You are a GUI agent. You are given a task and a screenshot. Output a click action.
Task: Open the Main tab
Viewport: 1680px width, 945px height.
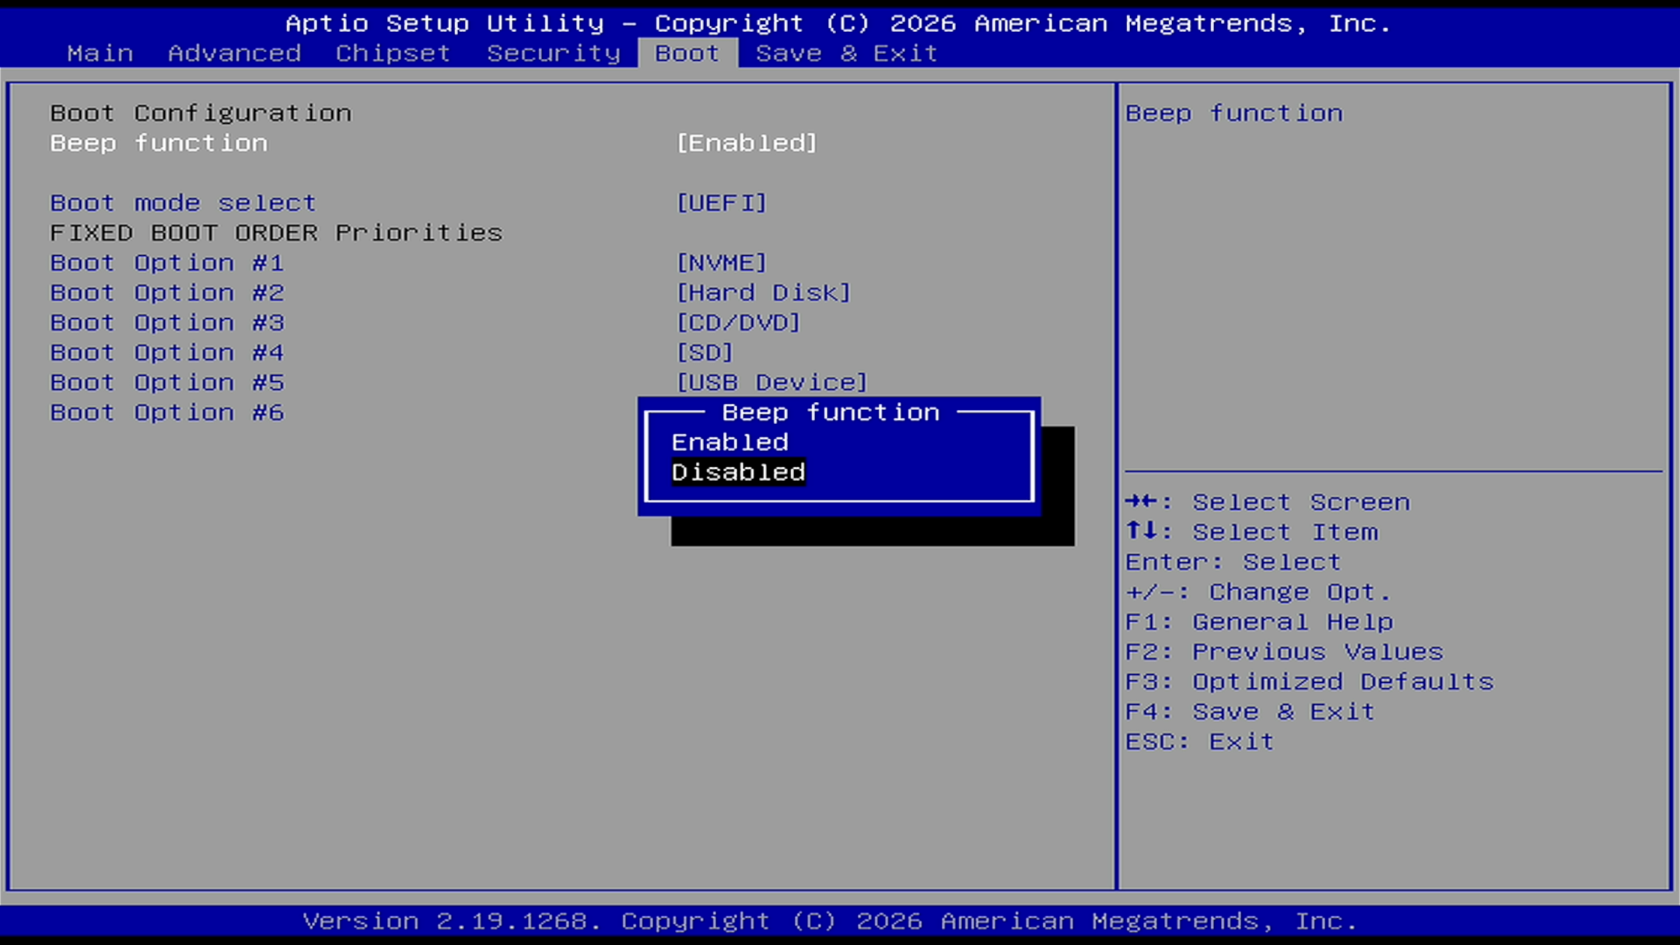pos(100,53)
